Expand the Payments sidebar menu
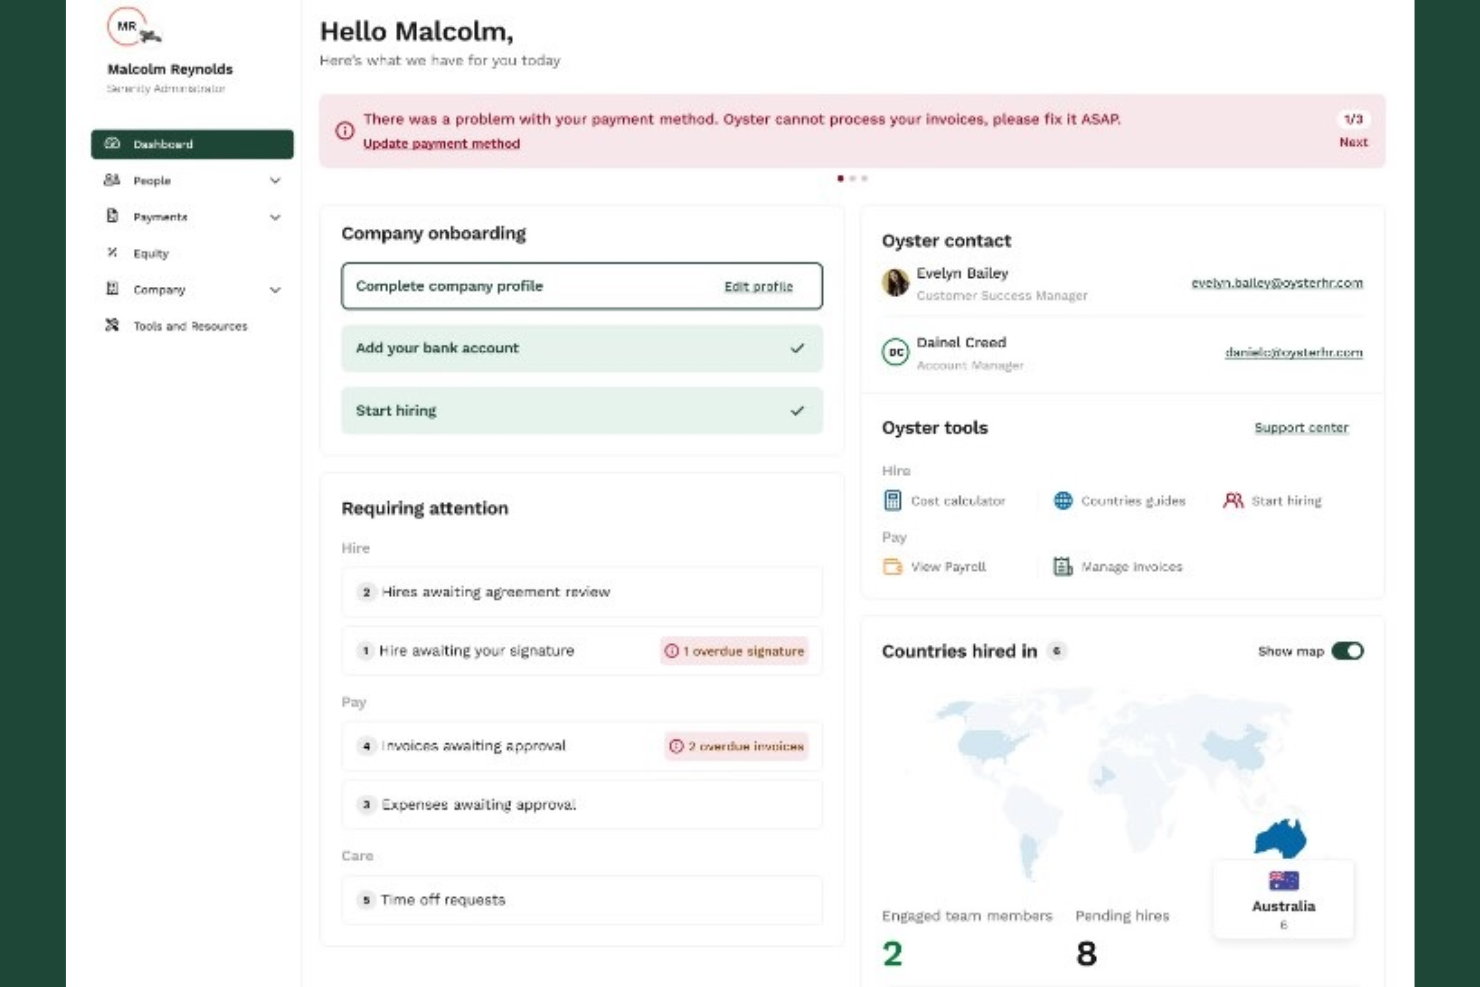This screenshot has height=987, width=1480. pos(275,217)
